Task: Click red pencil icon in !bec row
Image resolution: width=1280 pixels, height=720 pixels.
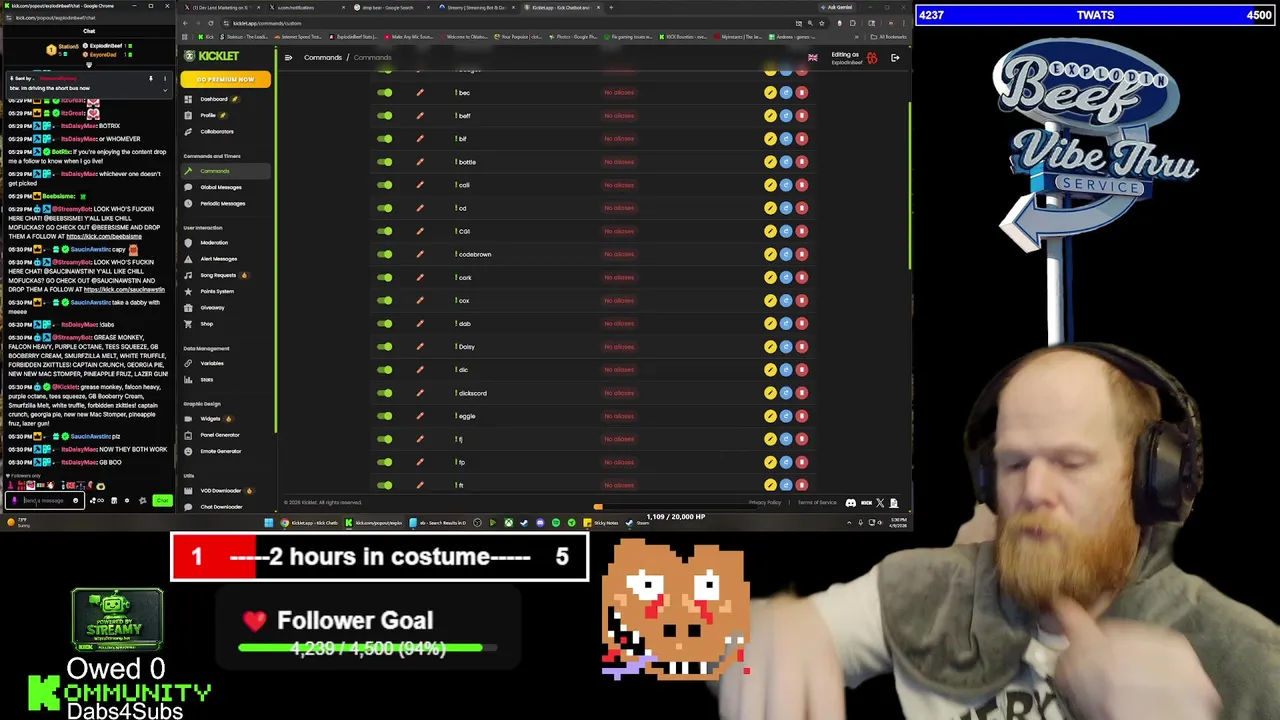Action: click(x=420, y=92)
